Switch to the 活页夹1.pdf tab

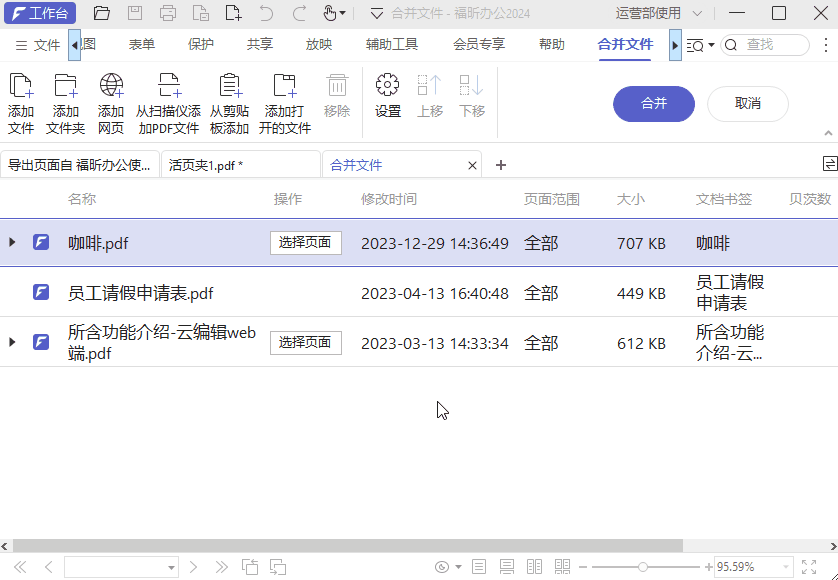click(240, 163)
